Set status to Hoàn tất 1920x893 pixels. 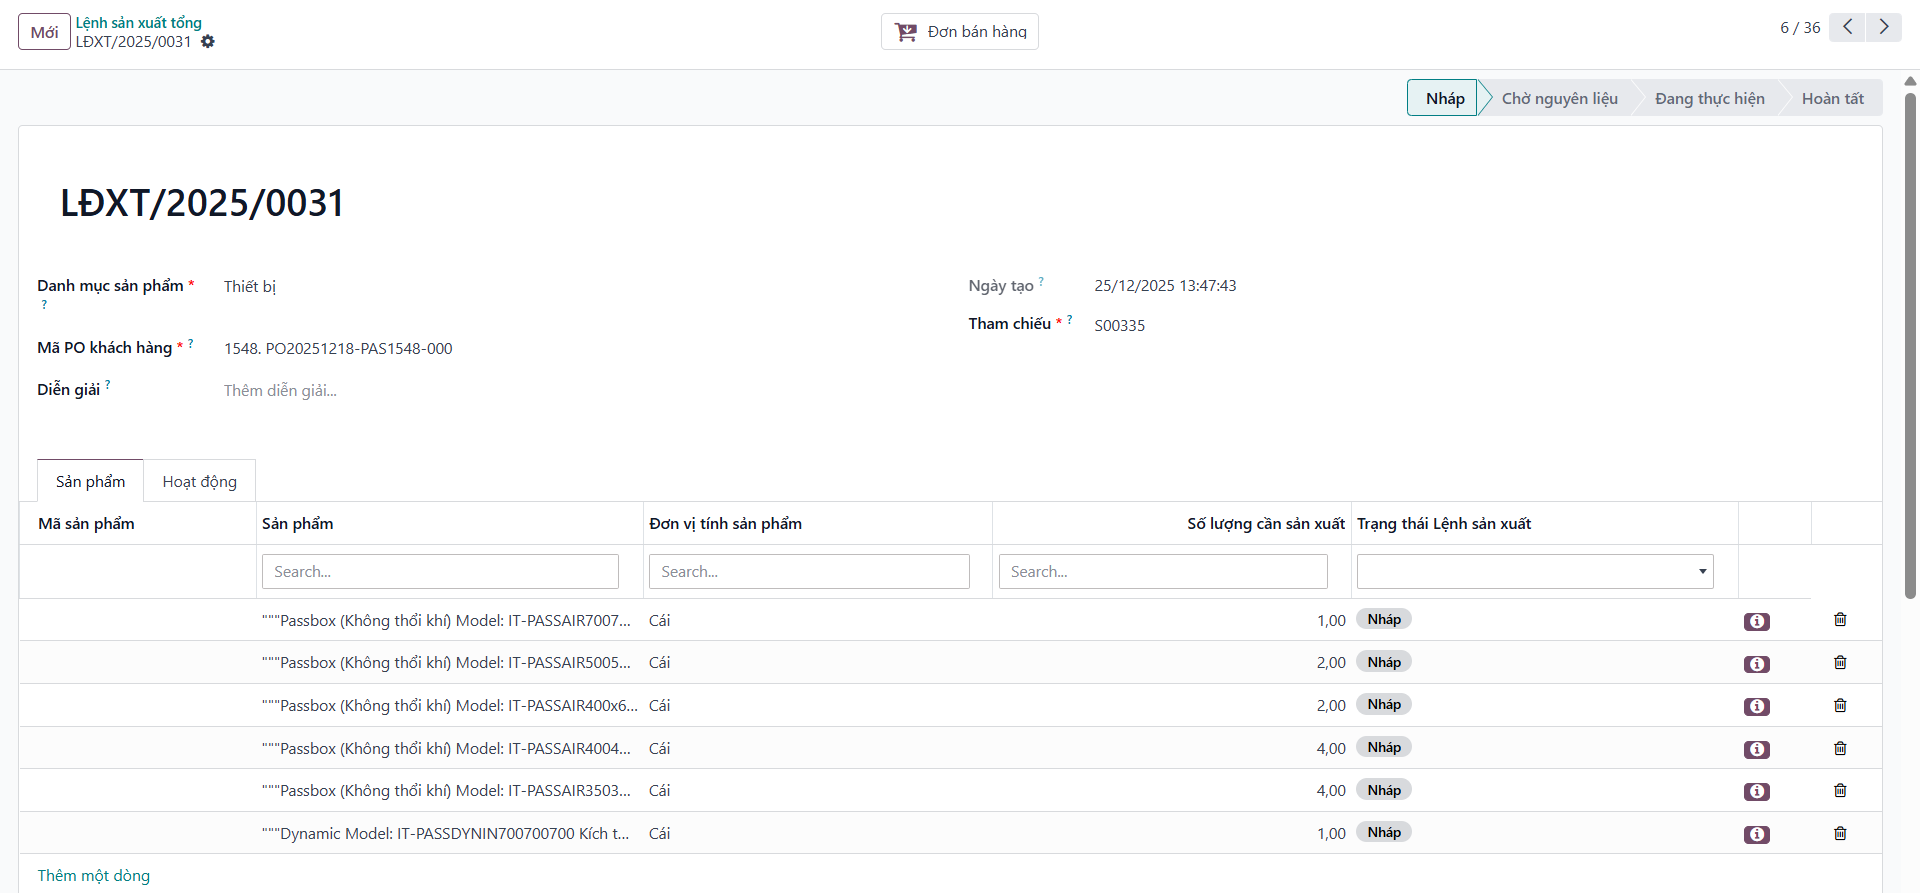[x=1832, y=98]
